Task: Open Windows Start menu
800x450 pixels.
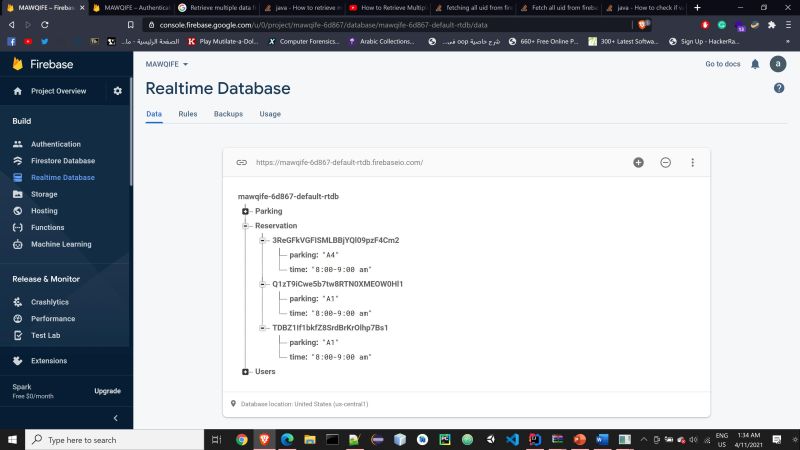Action: pyautogui.click(x=12, y=439)
